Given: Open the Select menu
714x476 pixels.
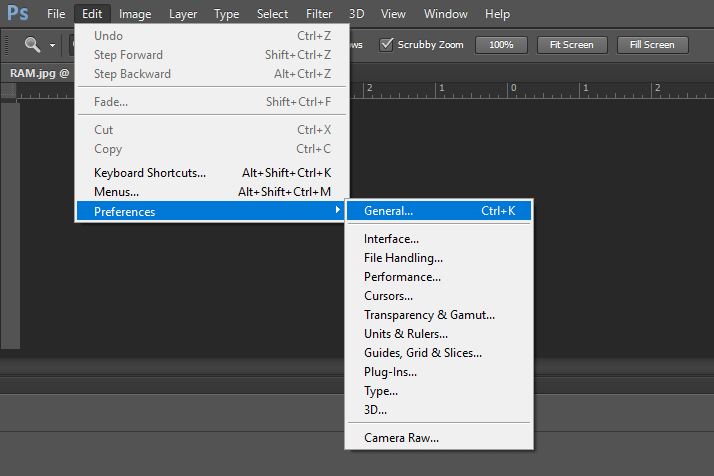Looking at the screenshot, I should 272,14.
